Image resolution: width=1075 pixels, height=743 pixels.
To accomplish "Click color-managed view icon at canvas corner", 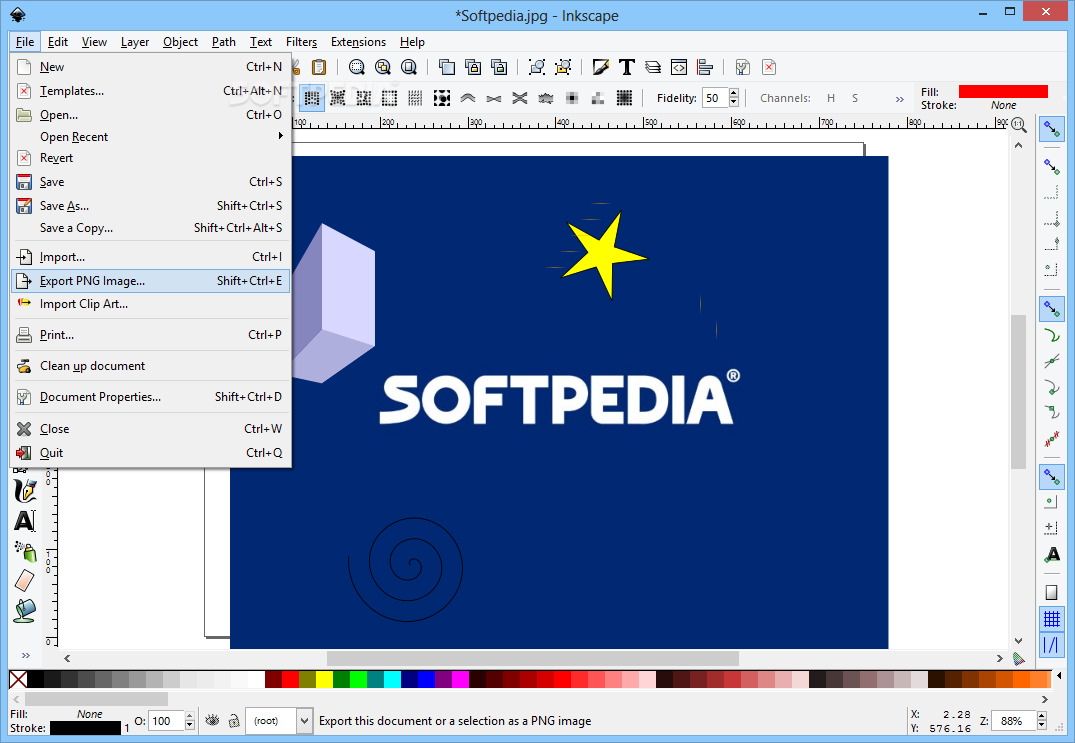I will pyautogui.click(x=1019, y=659).
